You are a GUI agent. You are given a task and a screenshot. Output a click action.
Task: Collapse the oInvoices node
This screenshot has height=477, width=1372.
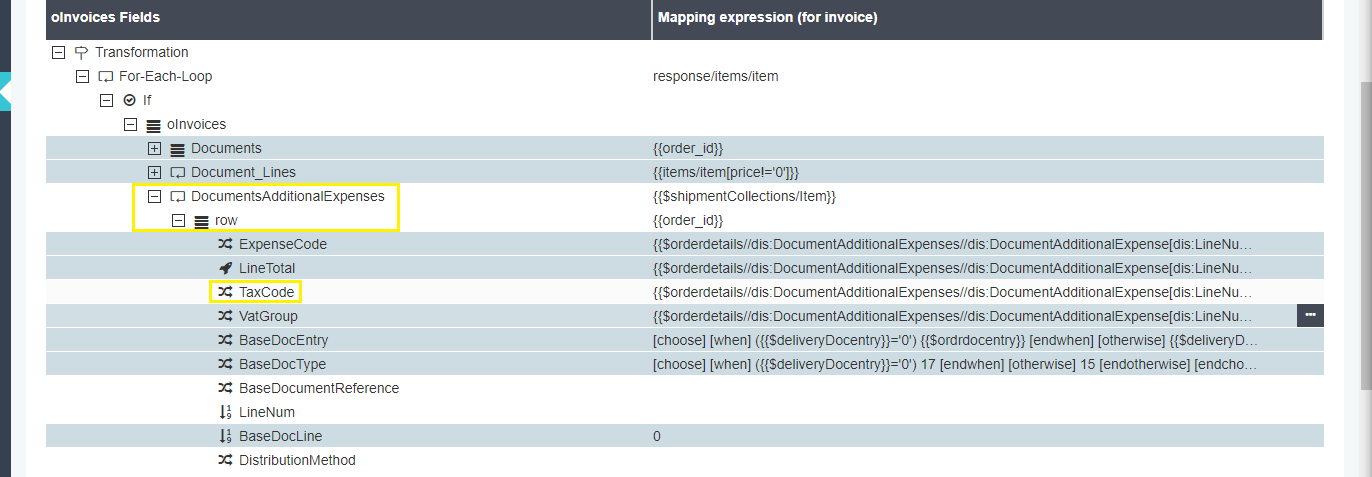130,124
